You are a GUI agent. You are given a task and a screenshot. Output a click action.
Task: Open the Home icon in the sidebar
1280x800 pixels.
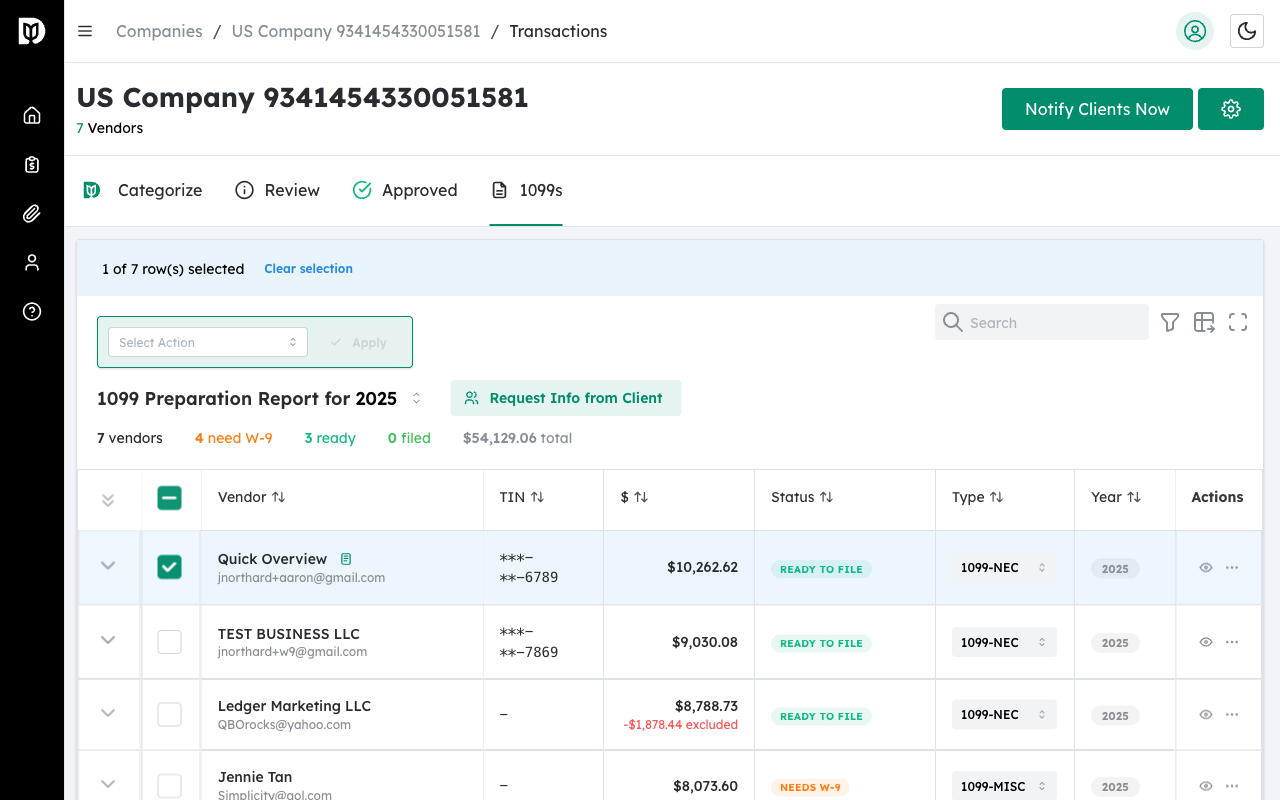pyautogui.click(x=31, y=114)
